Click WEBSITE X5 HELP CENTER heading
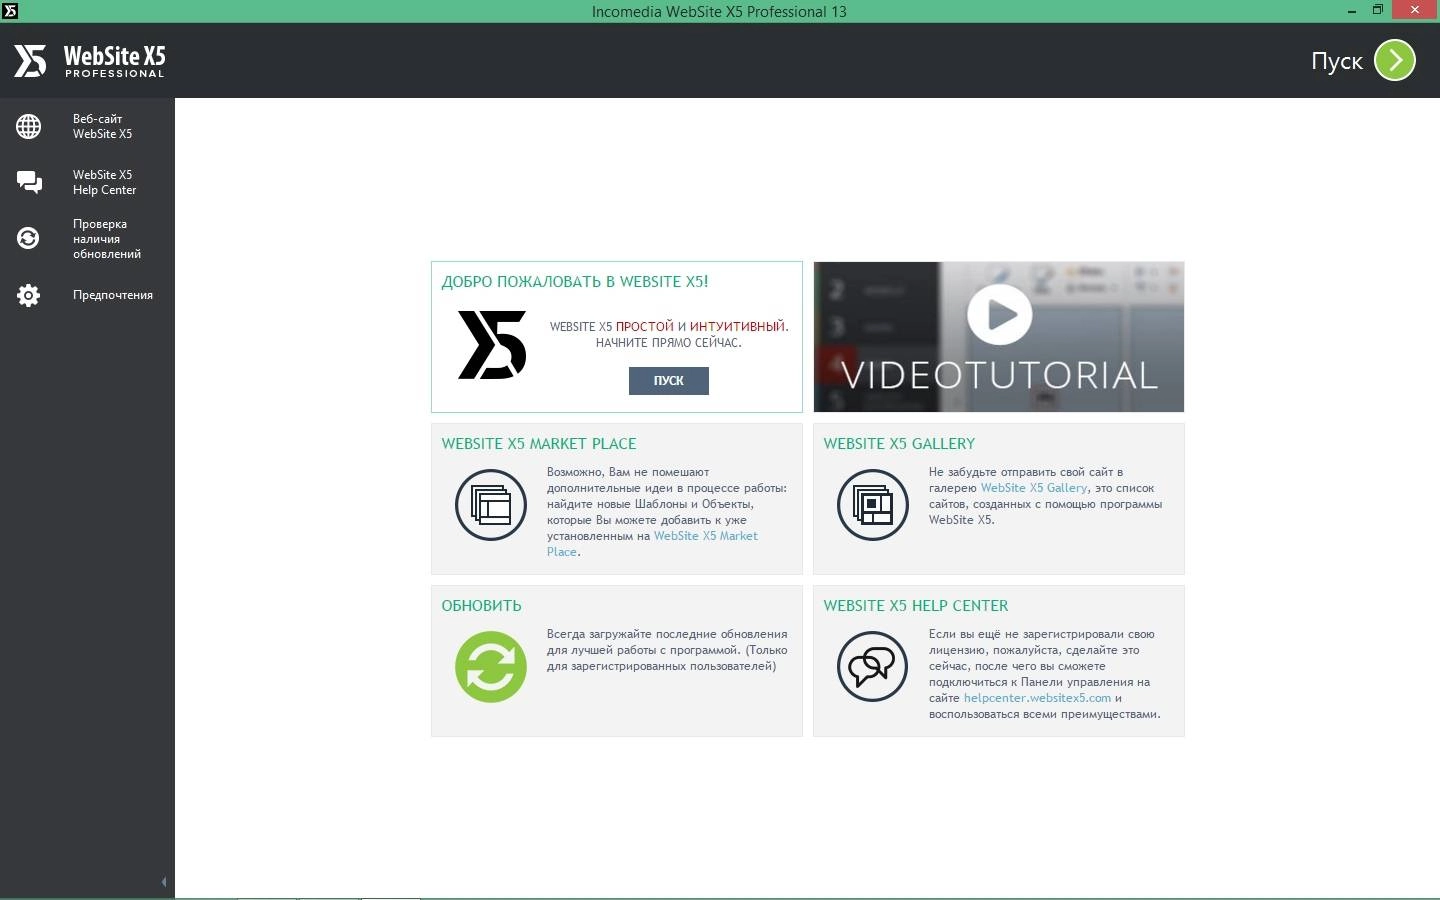The height and width of the screenshot is (900, 1440). (x=916, y=606)
